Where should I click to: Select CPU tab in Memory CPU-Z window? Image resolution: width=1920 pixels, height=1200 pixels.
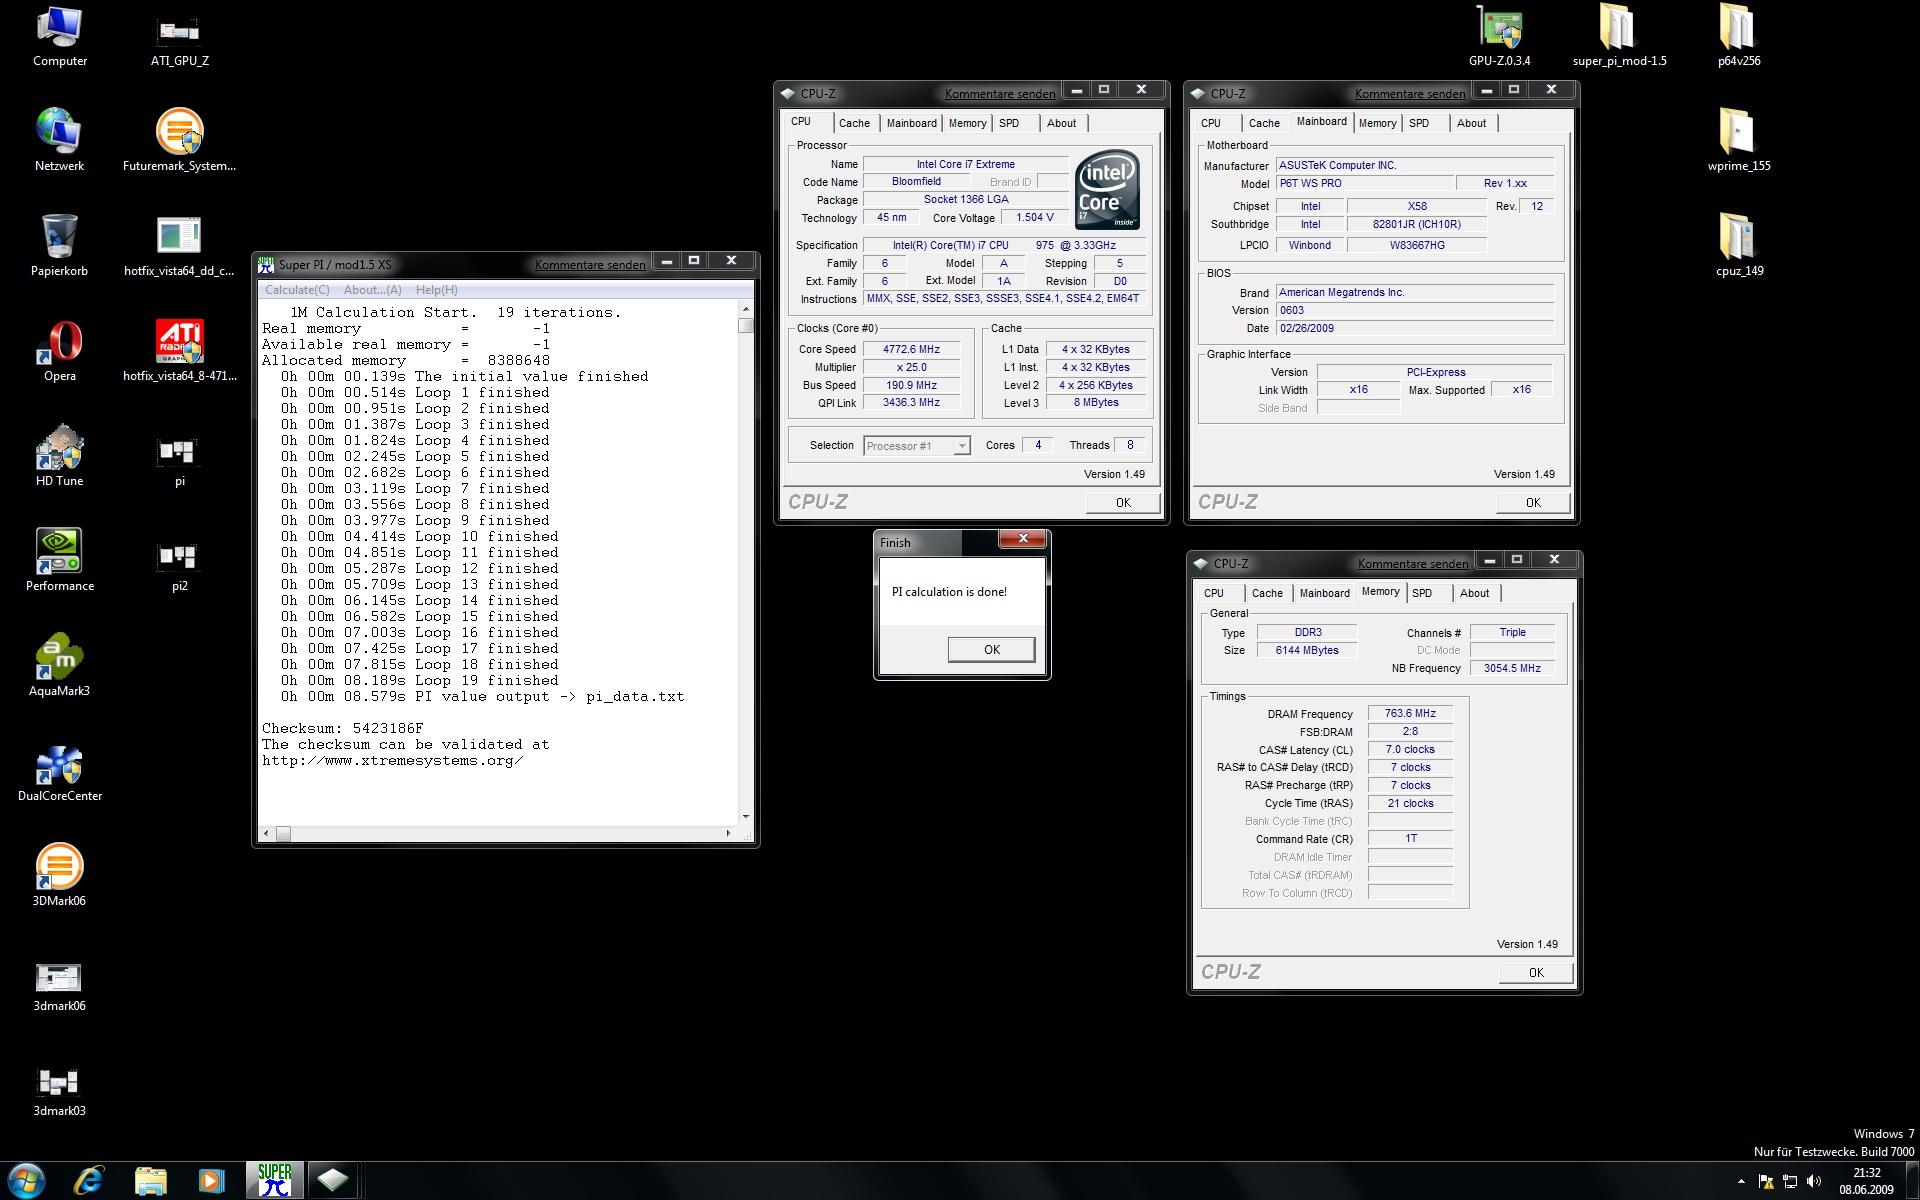(1214, 593)
